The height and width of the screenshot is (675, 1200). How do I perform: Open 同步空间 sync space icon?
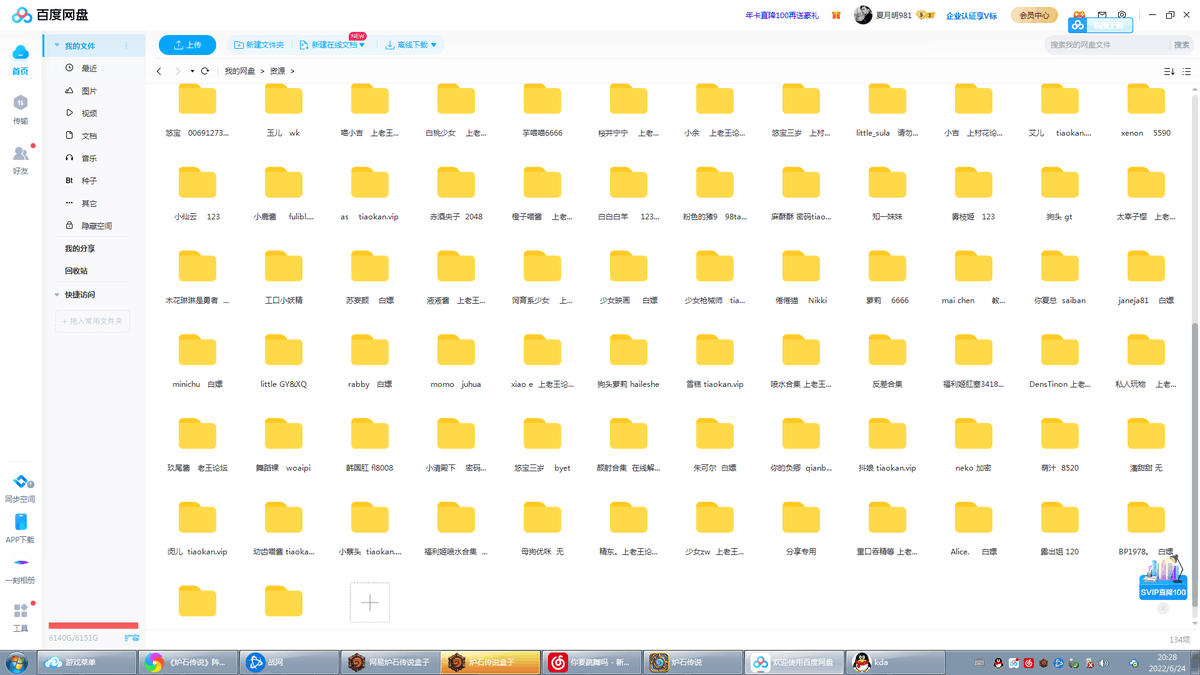(x=20, y=483)
